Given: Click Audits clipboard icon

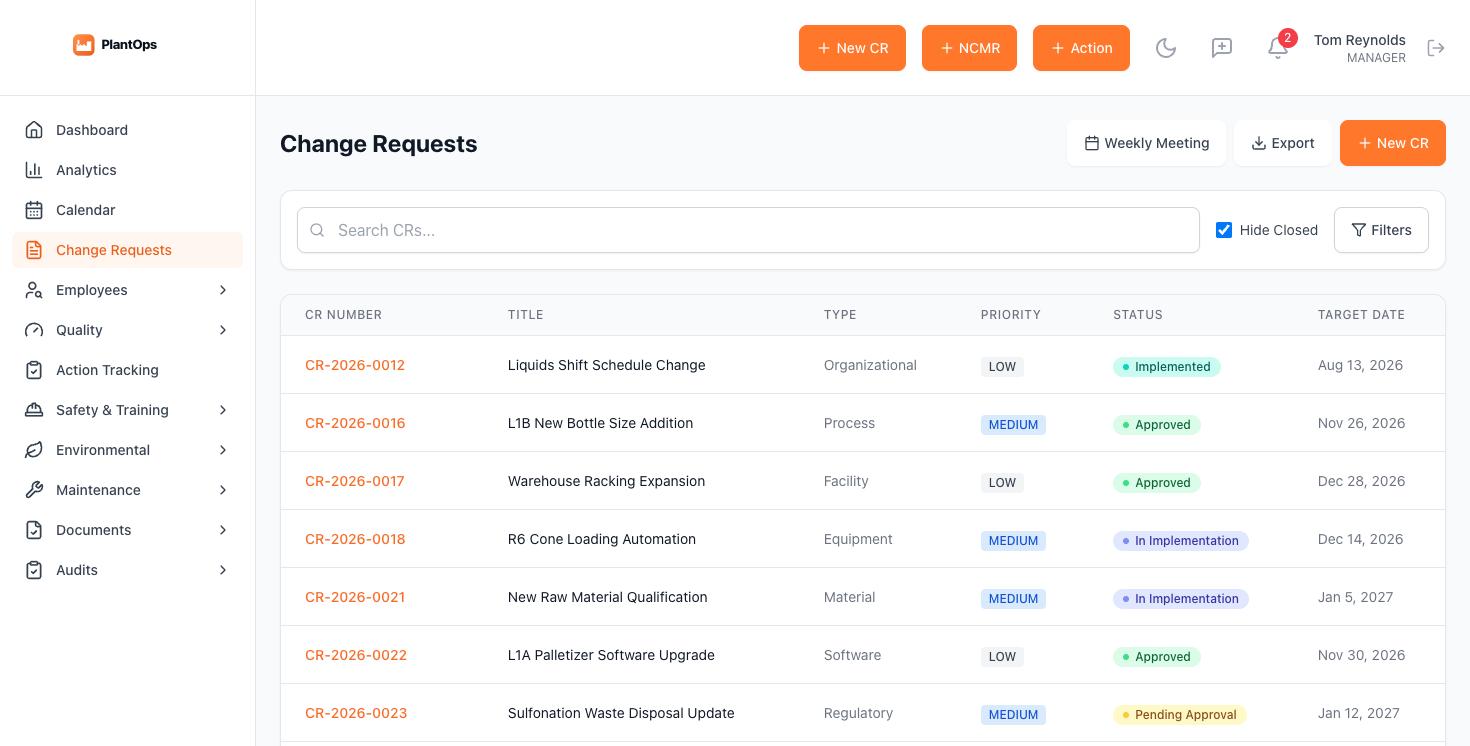Looking at the screenshot, I should pyautogui.click(x=34, y=570).
